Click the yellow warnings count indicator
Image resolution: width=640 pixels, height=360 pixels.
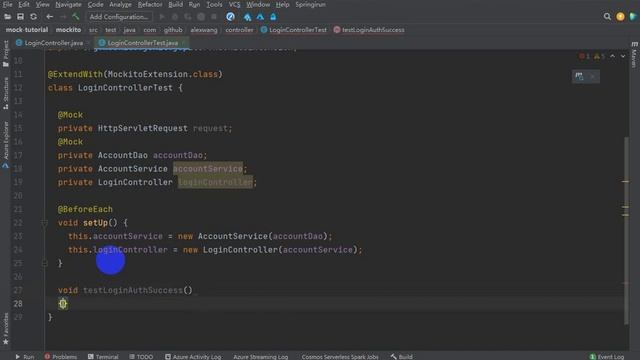coord(600,56)
